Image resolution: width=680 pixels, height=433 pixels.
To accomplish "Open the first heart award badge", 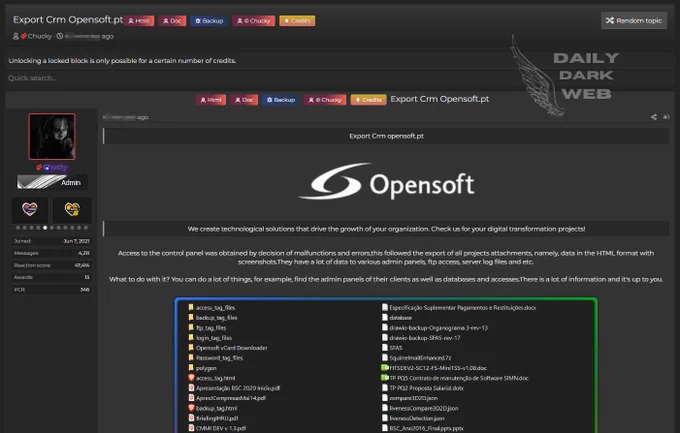I will click(30, 210).
